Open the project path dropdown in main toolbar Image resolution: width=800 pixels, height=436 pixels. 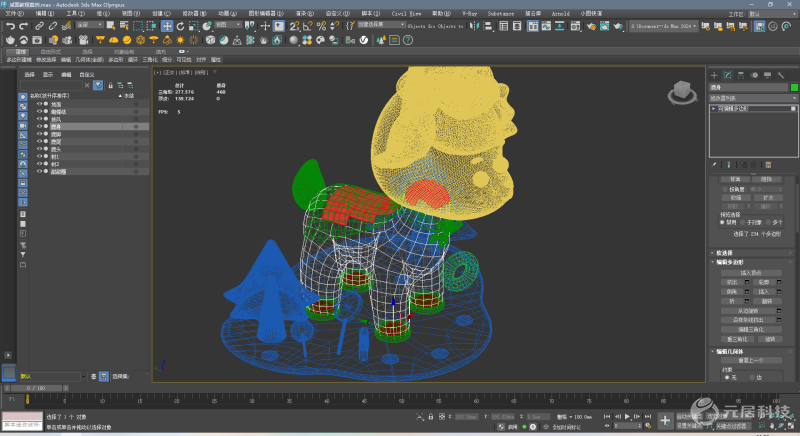pyautogui.click(x=663, y=26)
